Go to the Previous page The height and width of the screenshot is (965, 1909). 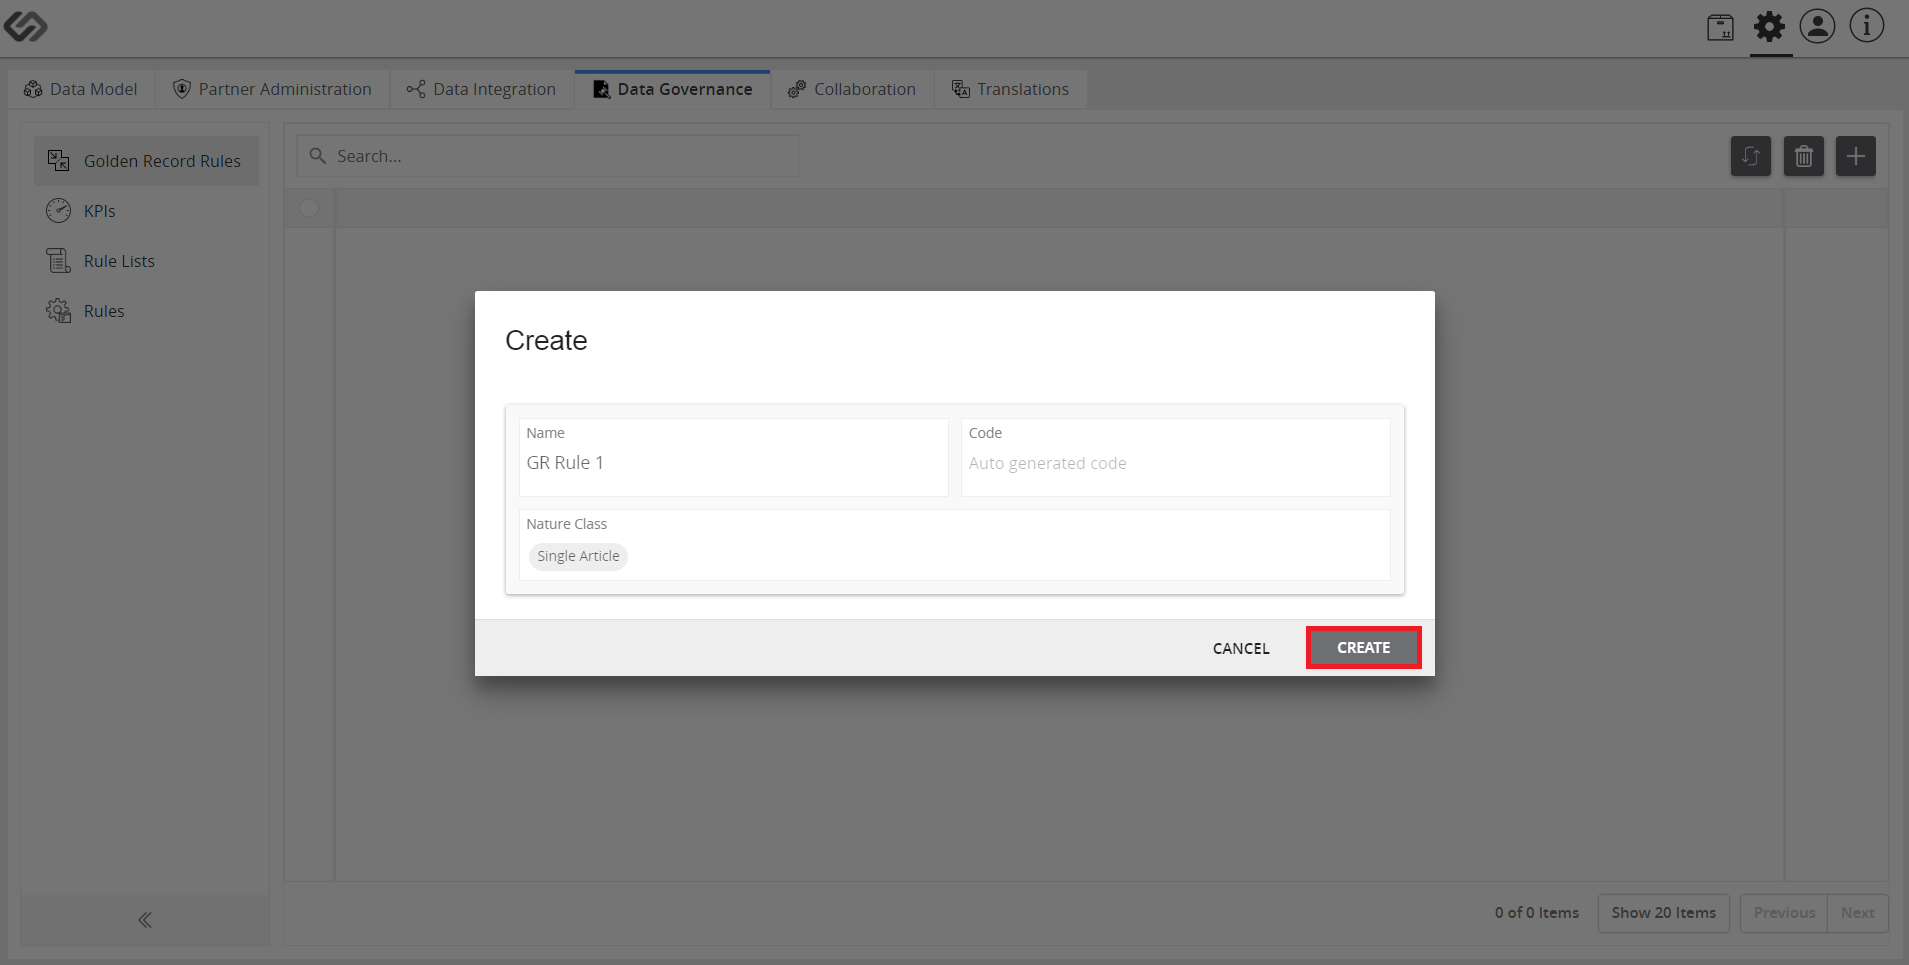[x=1784, y=913]
